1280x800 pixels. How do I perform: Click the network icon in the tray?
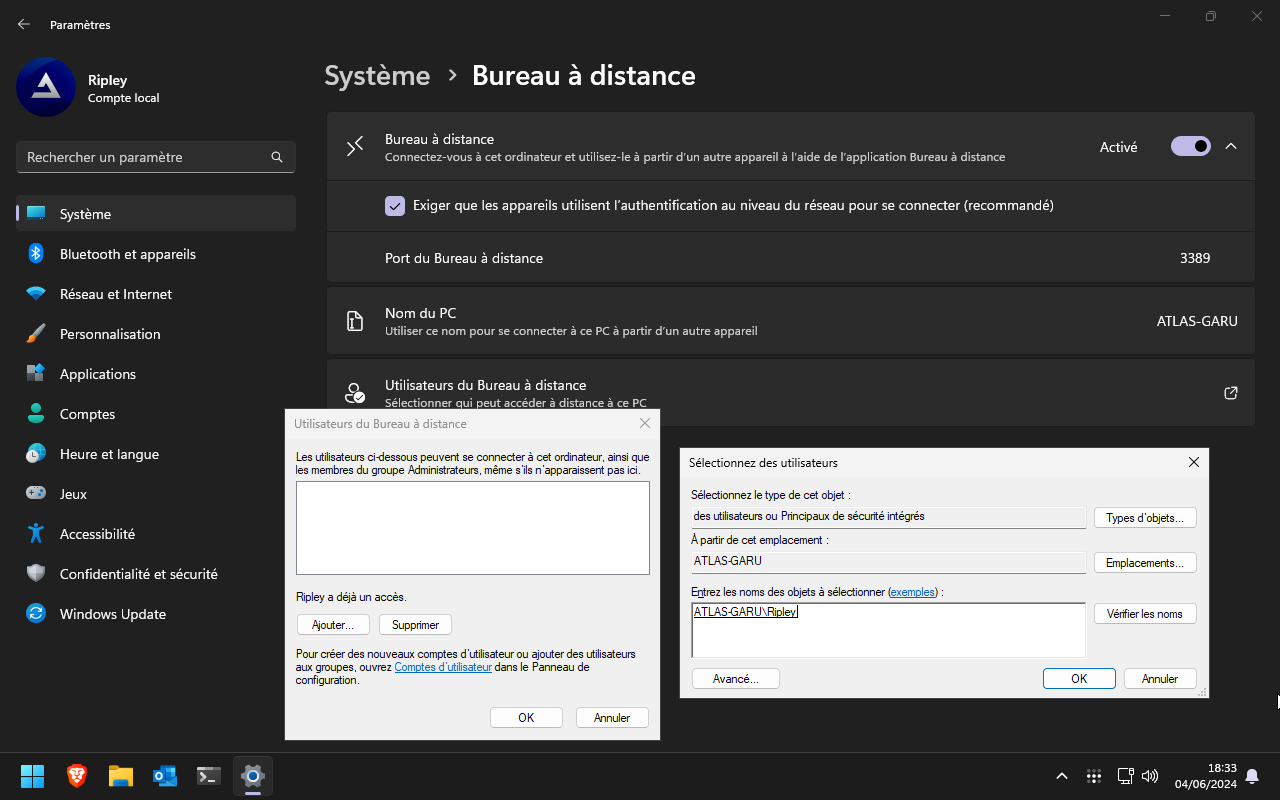tap(1125, 776)
